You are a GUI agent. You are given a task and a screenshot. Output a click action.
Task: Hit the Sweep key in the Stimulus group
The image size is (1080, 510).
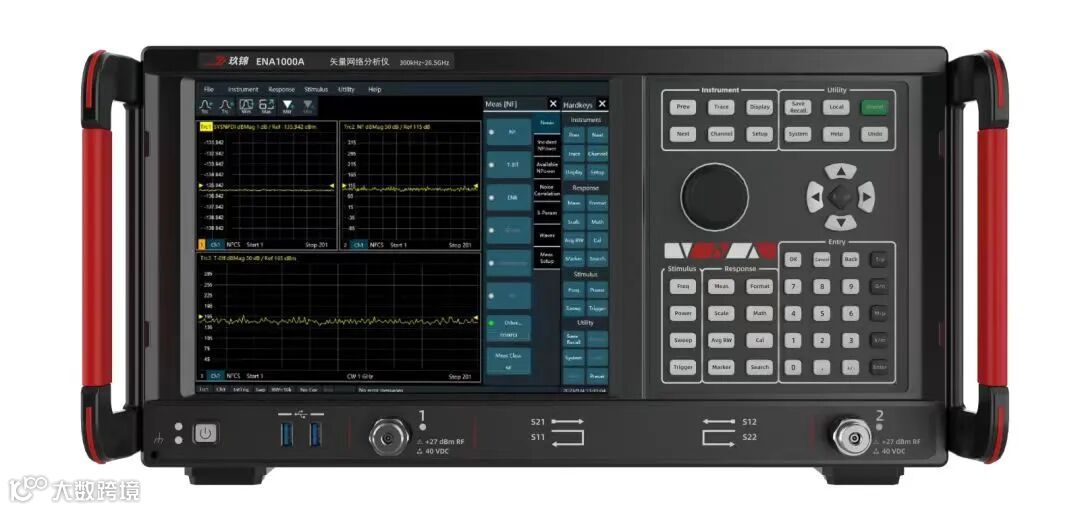point(683,340)
